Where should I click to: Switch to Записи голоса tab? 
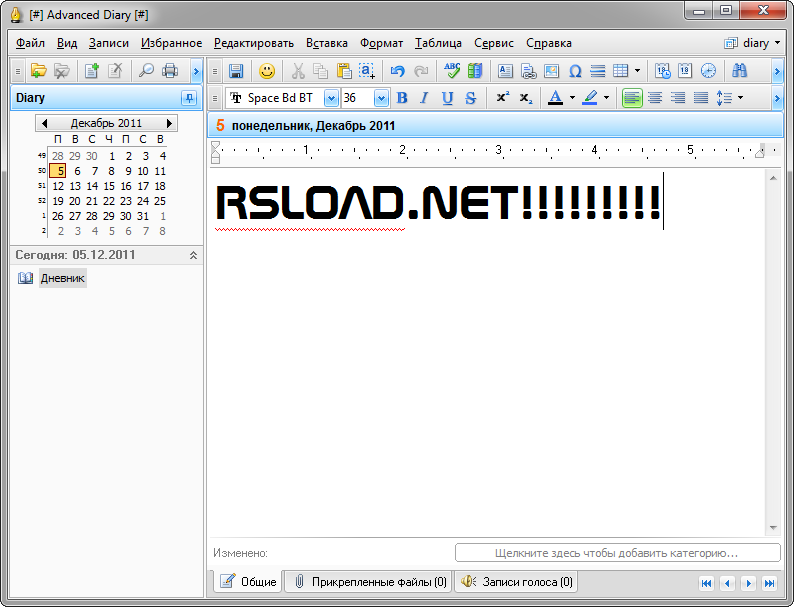point(517,582)
